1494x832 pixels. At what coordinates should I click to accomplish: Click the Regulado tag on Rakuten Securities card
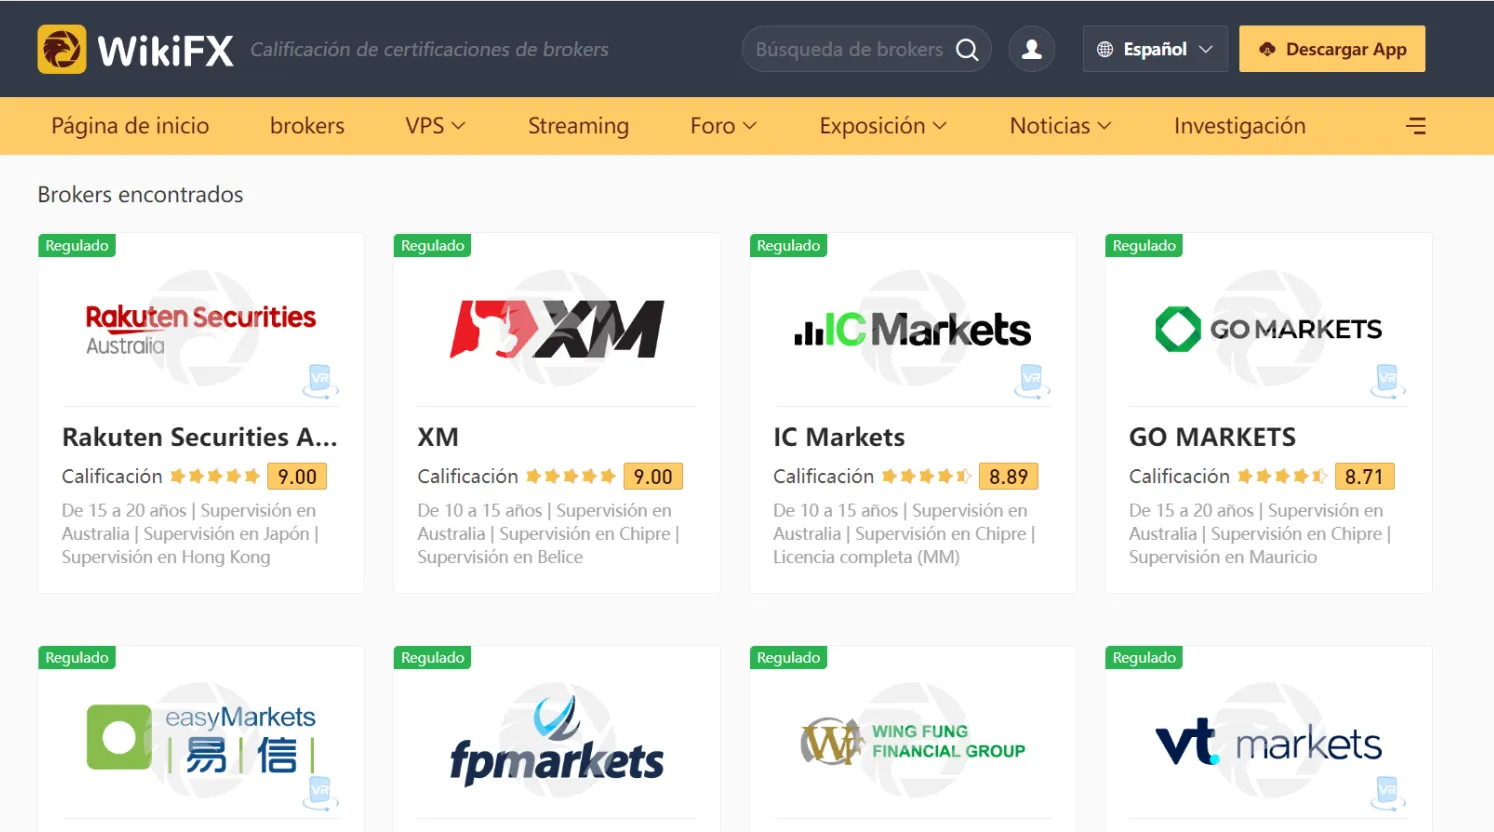point(77,246)
